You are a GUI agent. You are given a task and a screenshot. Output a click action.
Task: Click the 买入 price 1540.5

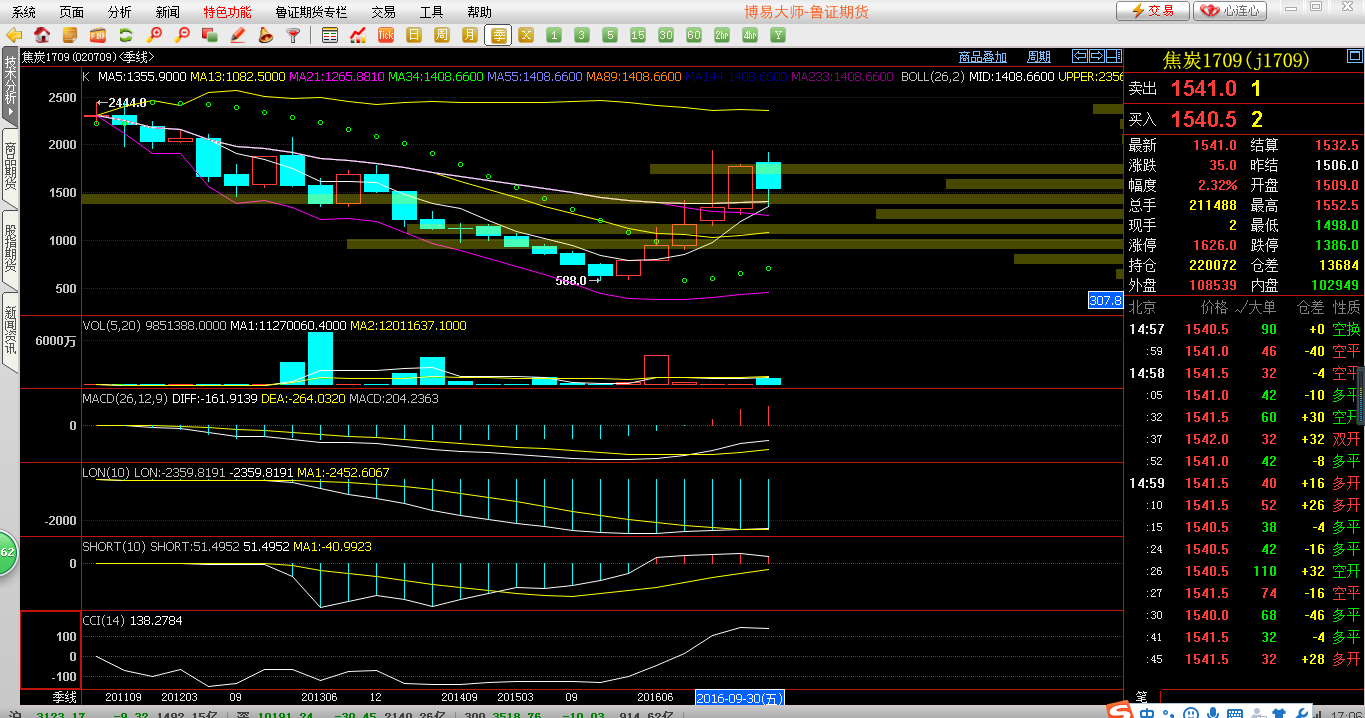pos(1204,120)
